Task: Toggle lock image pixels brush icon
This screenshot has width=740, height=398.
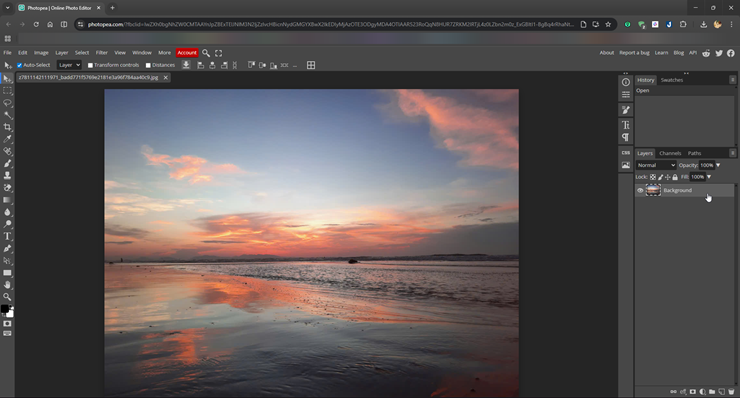Action: coord(661,177)
